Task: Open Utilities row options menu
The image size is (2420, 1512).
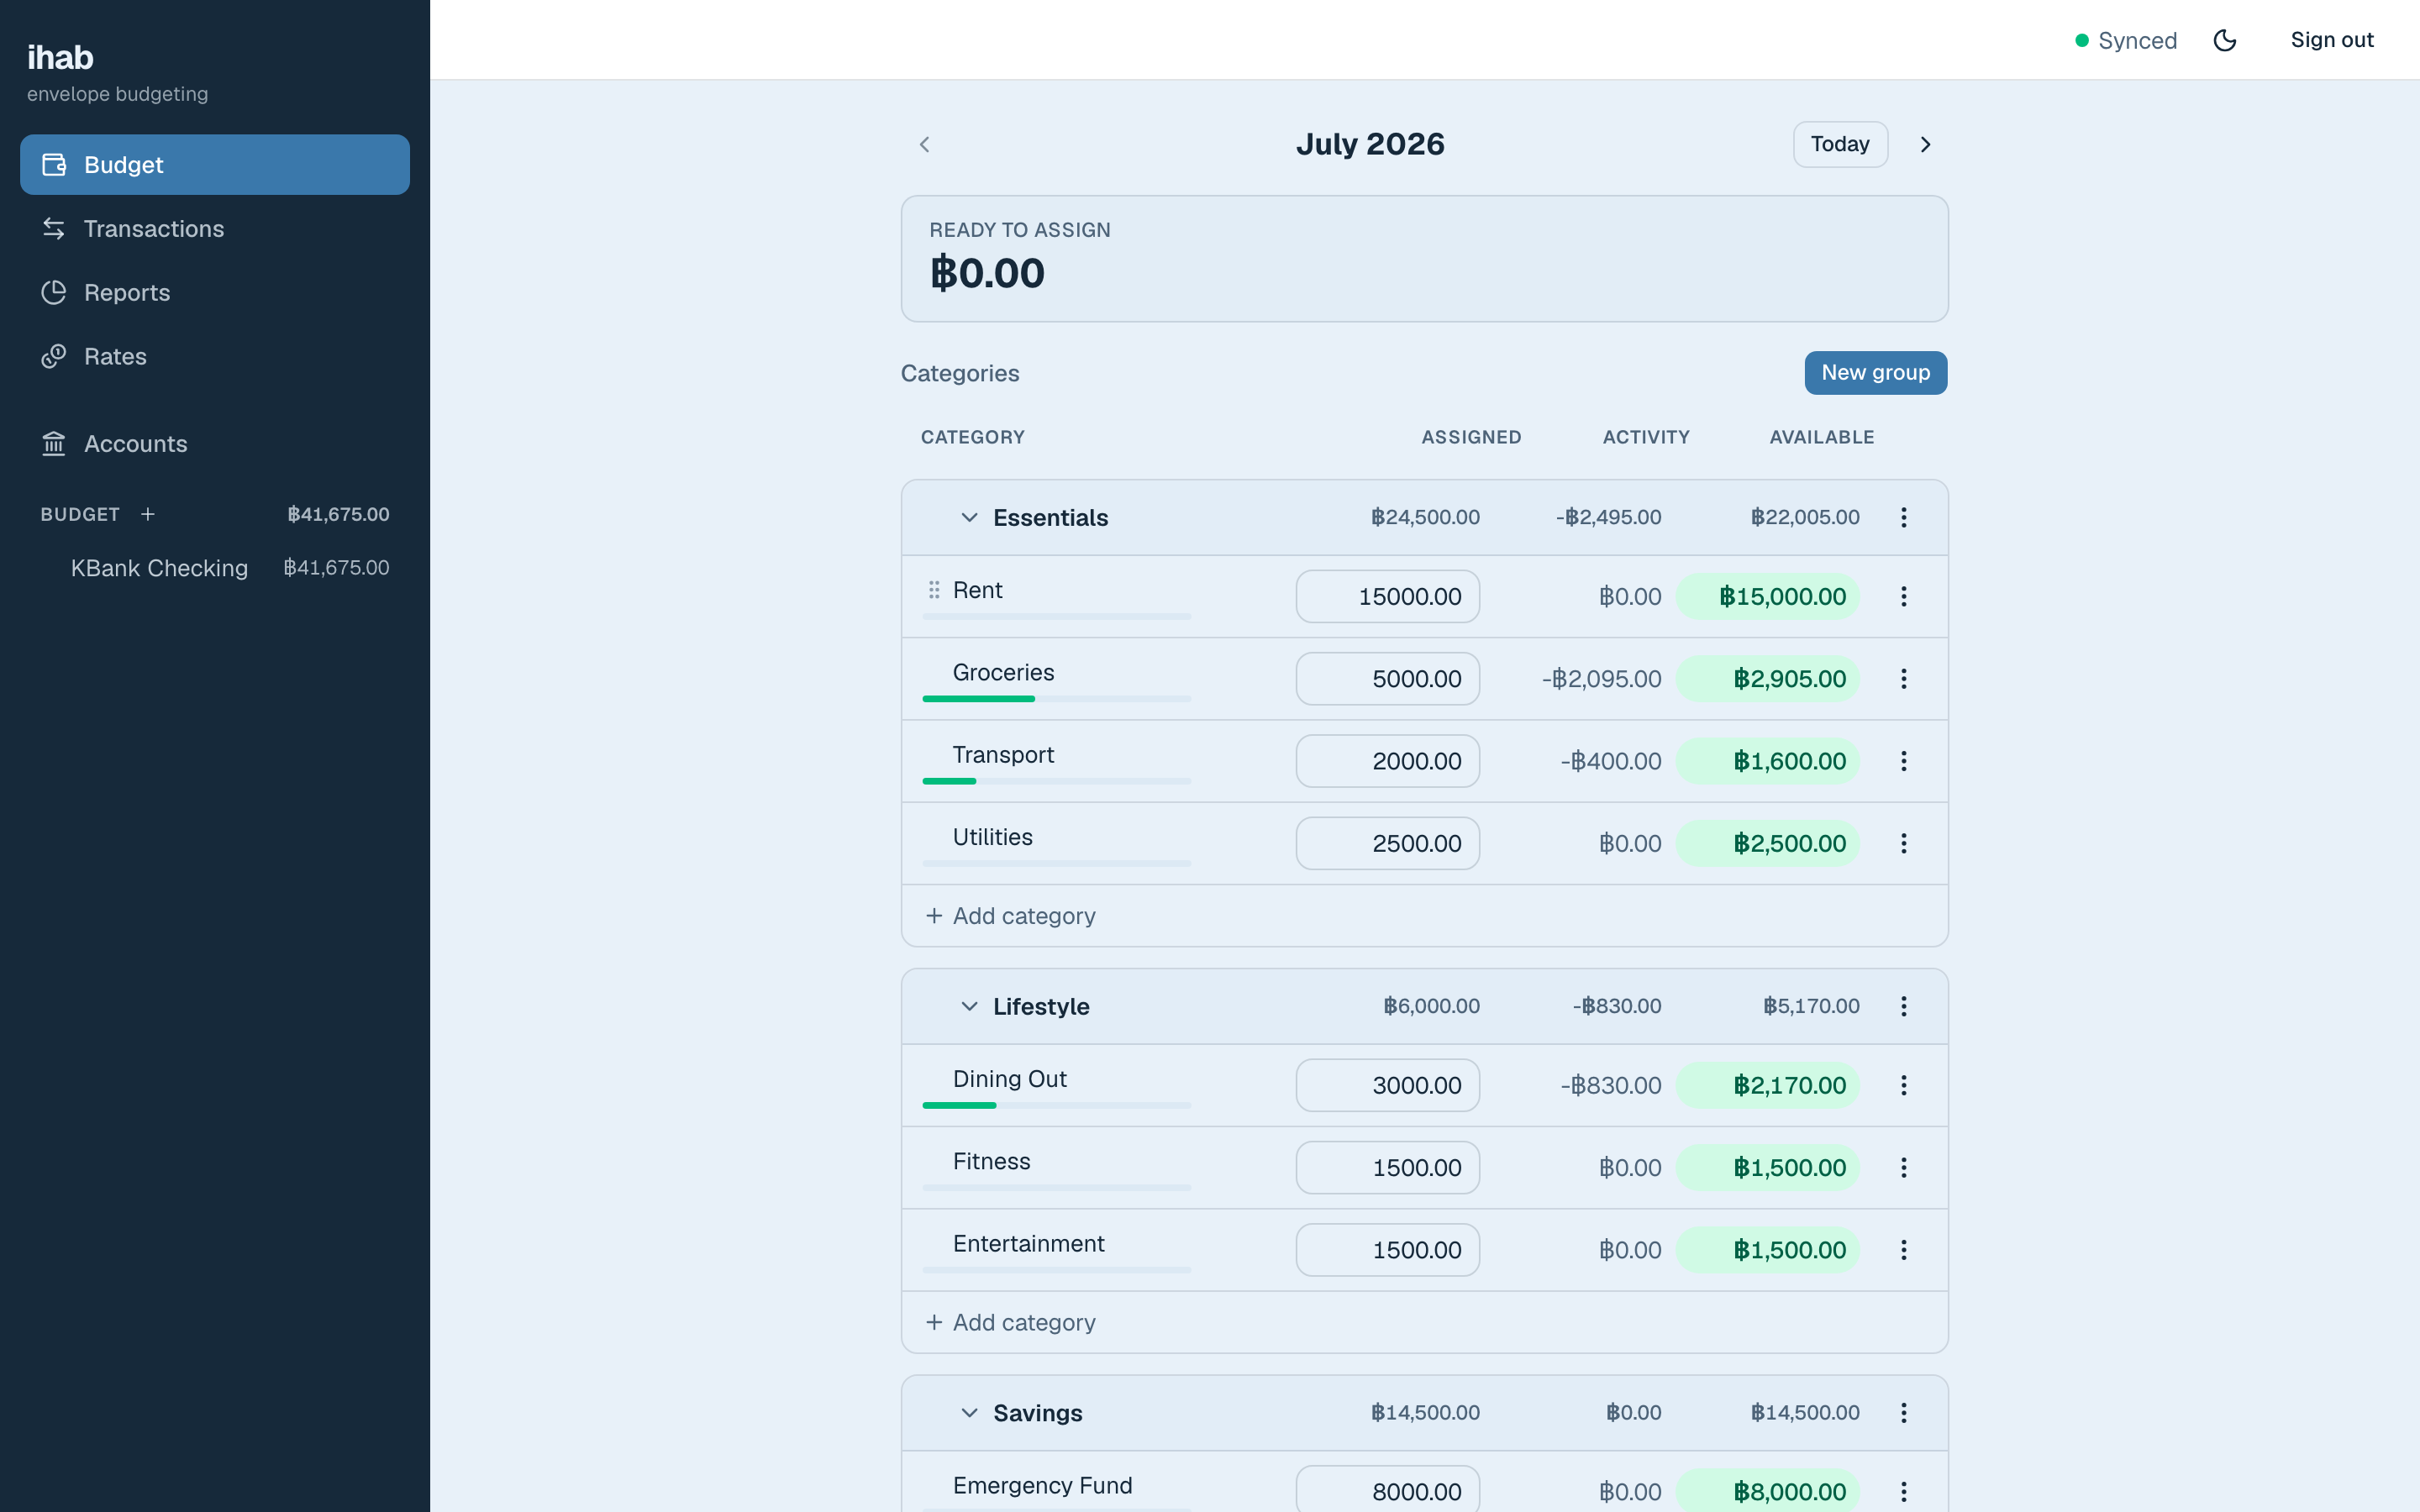Action: (1903, 844)
